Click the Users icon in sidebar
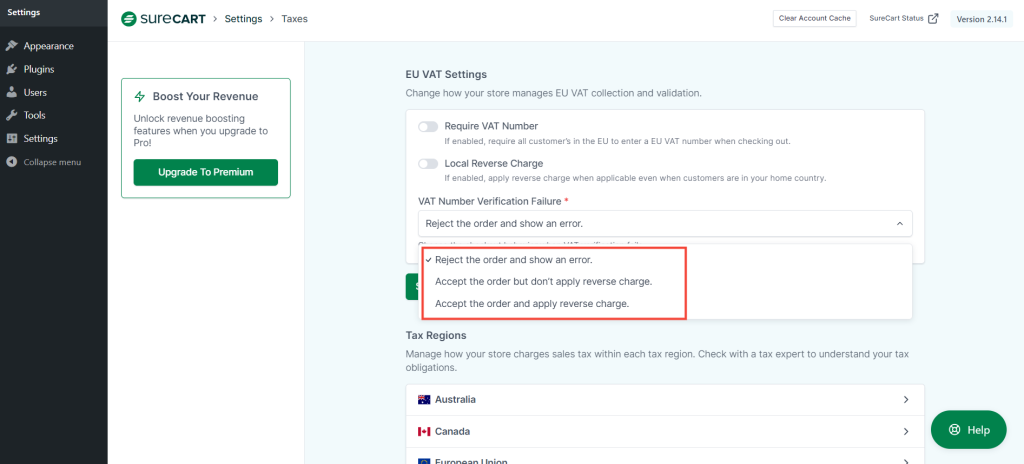 tap(12, 92)
